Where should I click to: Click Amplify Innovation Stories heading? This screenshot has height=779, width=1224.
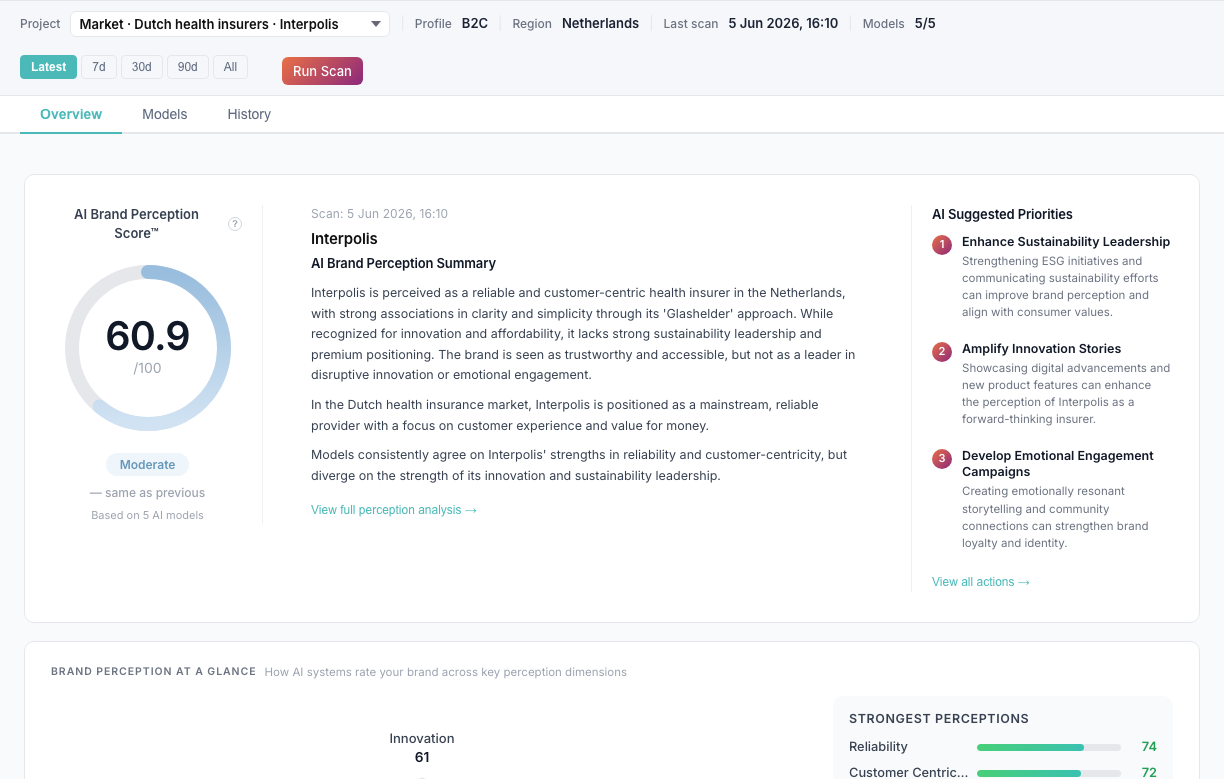pyautogui.click(x=1041, y=349)
